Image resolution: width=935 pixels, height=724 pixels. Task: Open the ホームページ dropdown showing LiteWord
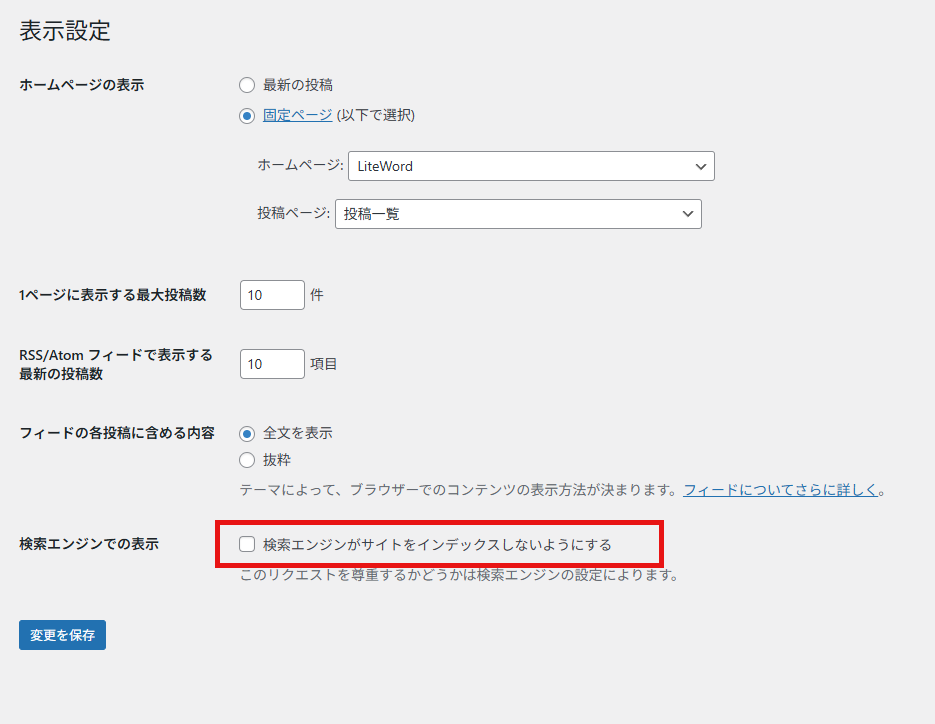coord(531,166)
